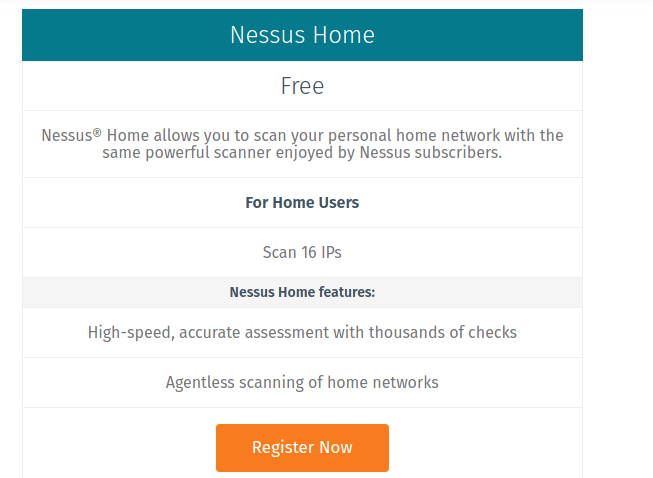Click the registered trademark symbol after Nessus
Image resolution: width=653 pixels, height=478 pixels.
(97, 132)
